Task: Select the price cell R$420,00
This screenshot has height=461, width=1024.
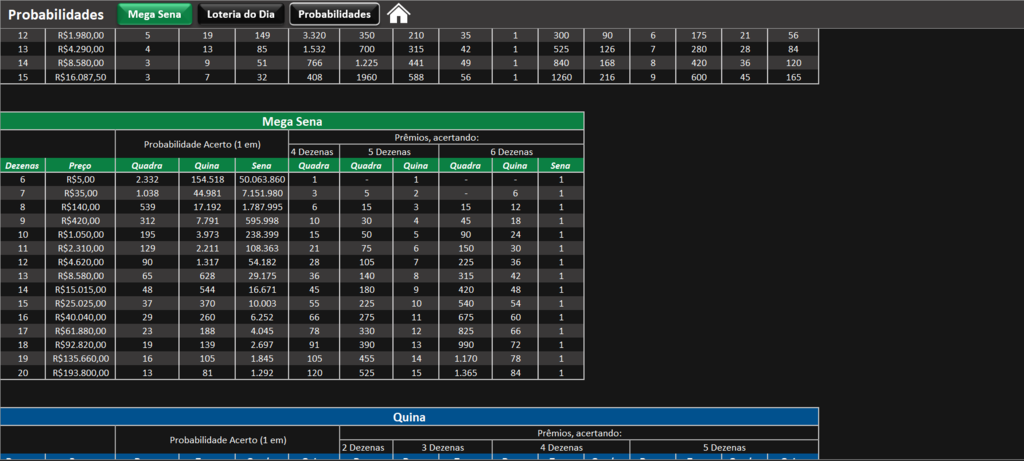Action: (80, 221)
